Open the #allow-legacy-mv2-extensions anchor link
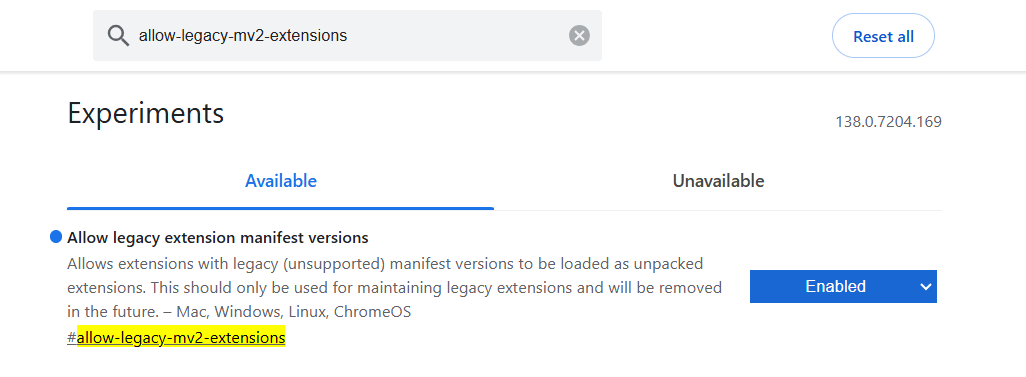This screenshot has height=377, width=1026. [x=176, y=338]
